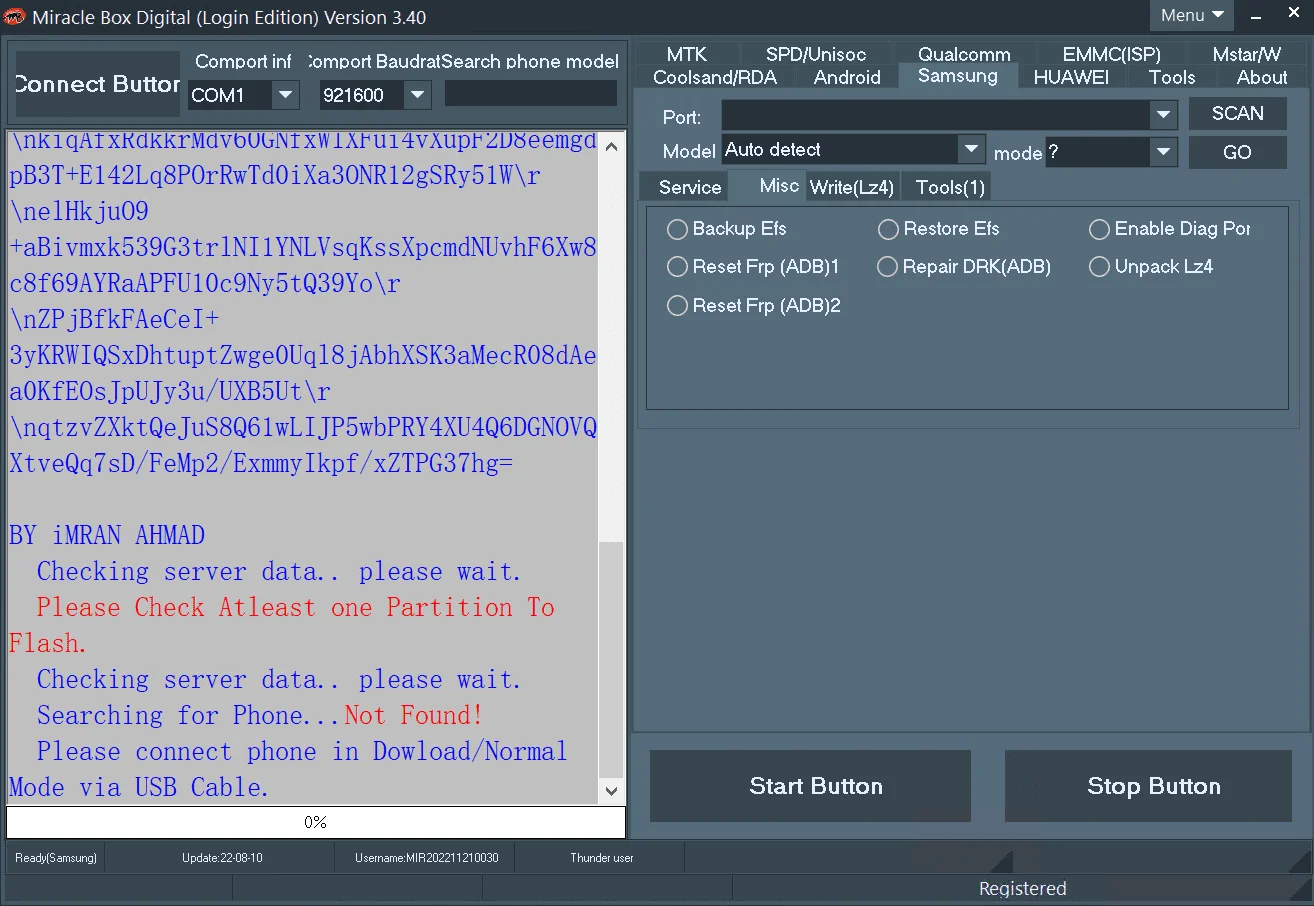Open the Menu dropdown in title bar
Viewport: 1314px width, 906px height.
point(1192,15)
